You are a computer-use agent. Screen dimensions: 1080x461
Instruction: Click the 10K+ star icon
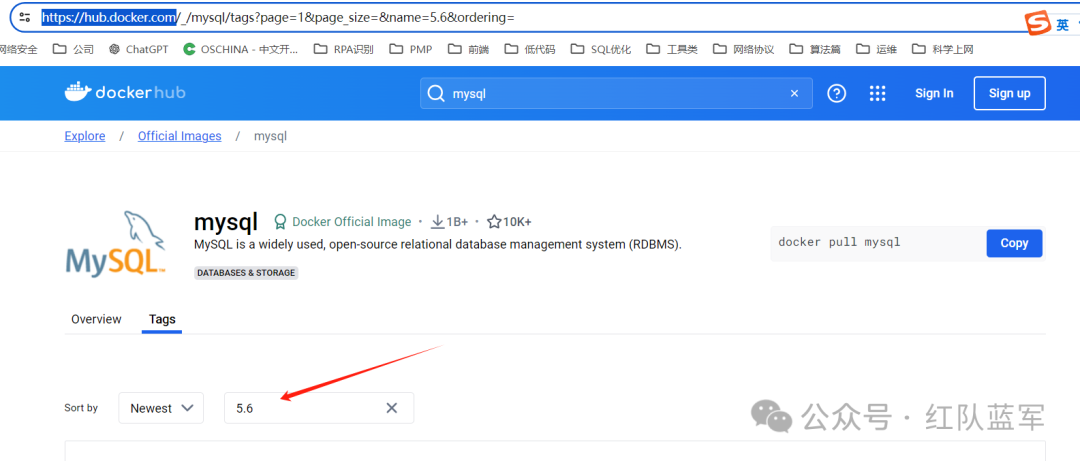pos(494,222)
